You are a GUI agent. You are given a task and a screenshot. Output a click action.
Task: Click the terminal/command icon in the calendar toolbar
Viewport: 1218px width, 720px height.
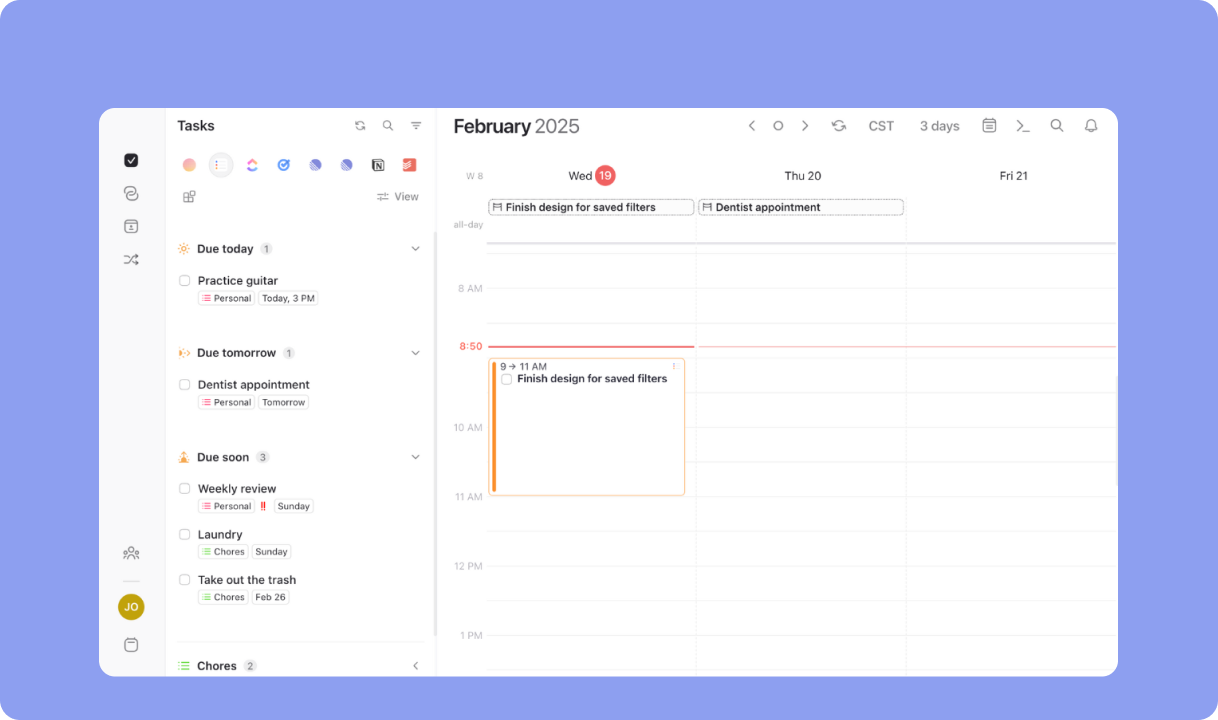pyautogui.click(x=1022, y=125)
